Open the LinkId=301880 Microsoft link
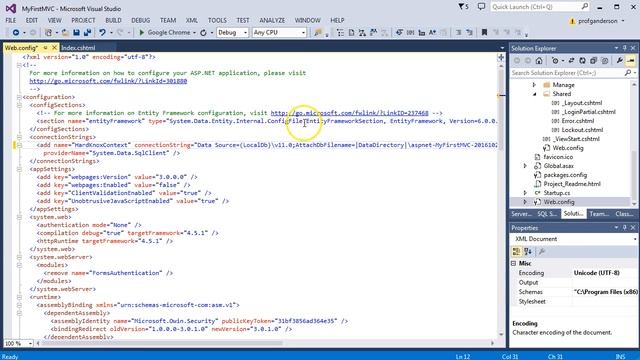 pos(108,81)
